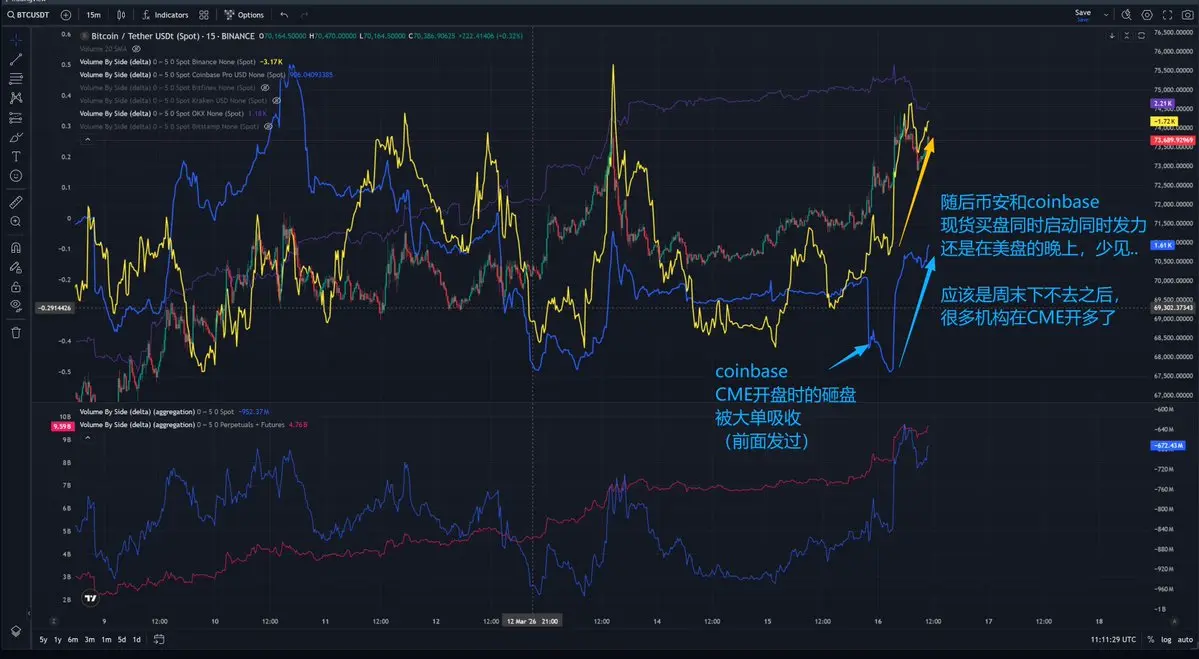The height and width of the screenshot is (659, 1199).
Task: Open the indicator templates grid icon
Action: pos(203,15)
